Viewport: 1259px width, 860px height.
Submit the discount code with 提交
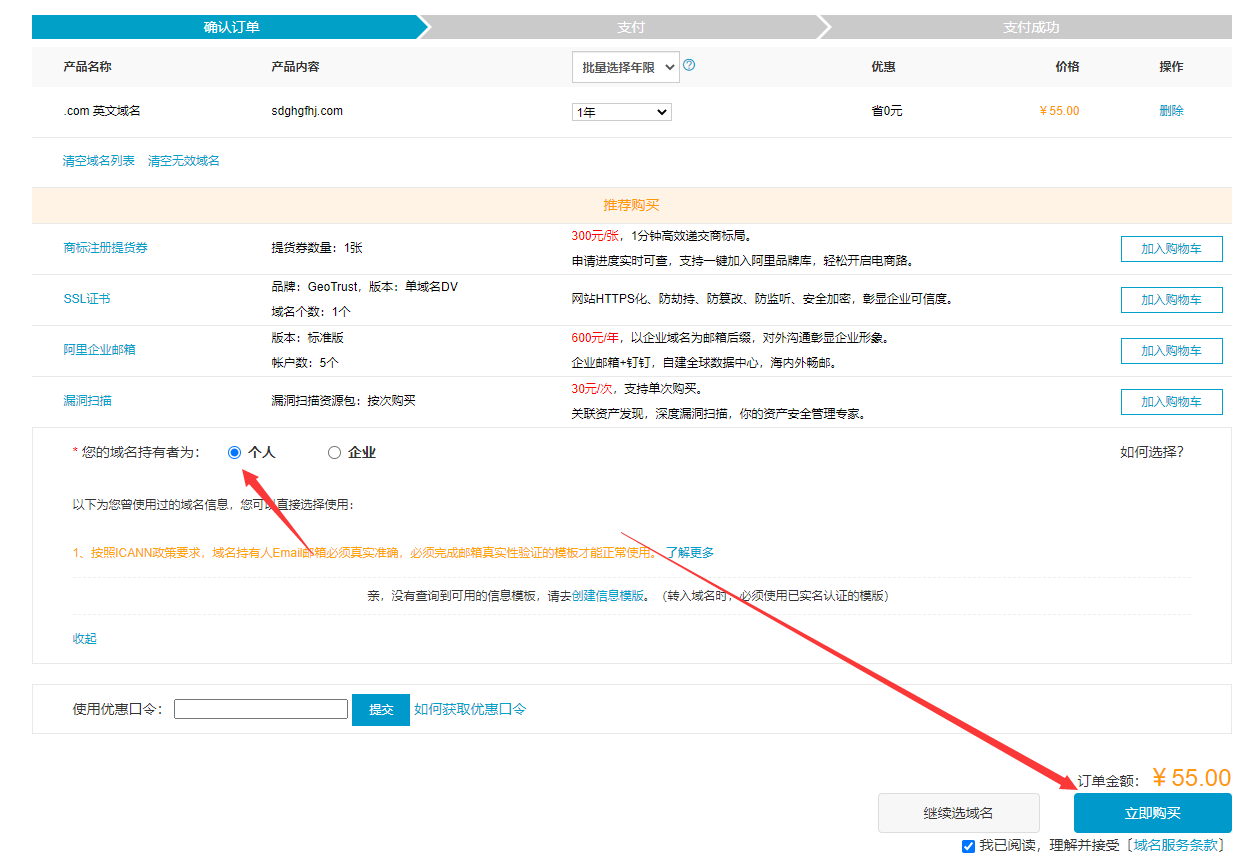point(380,708)
